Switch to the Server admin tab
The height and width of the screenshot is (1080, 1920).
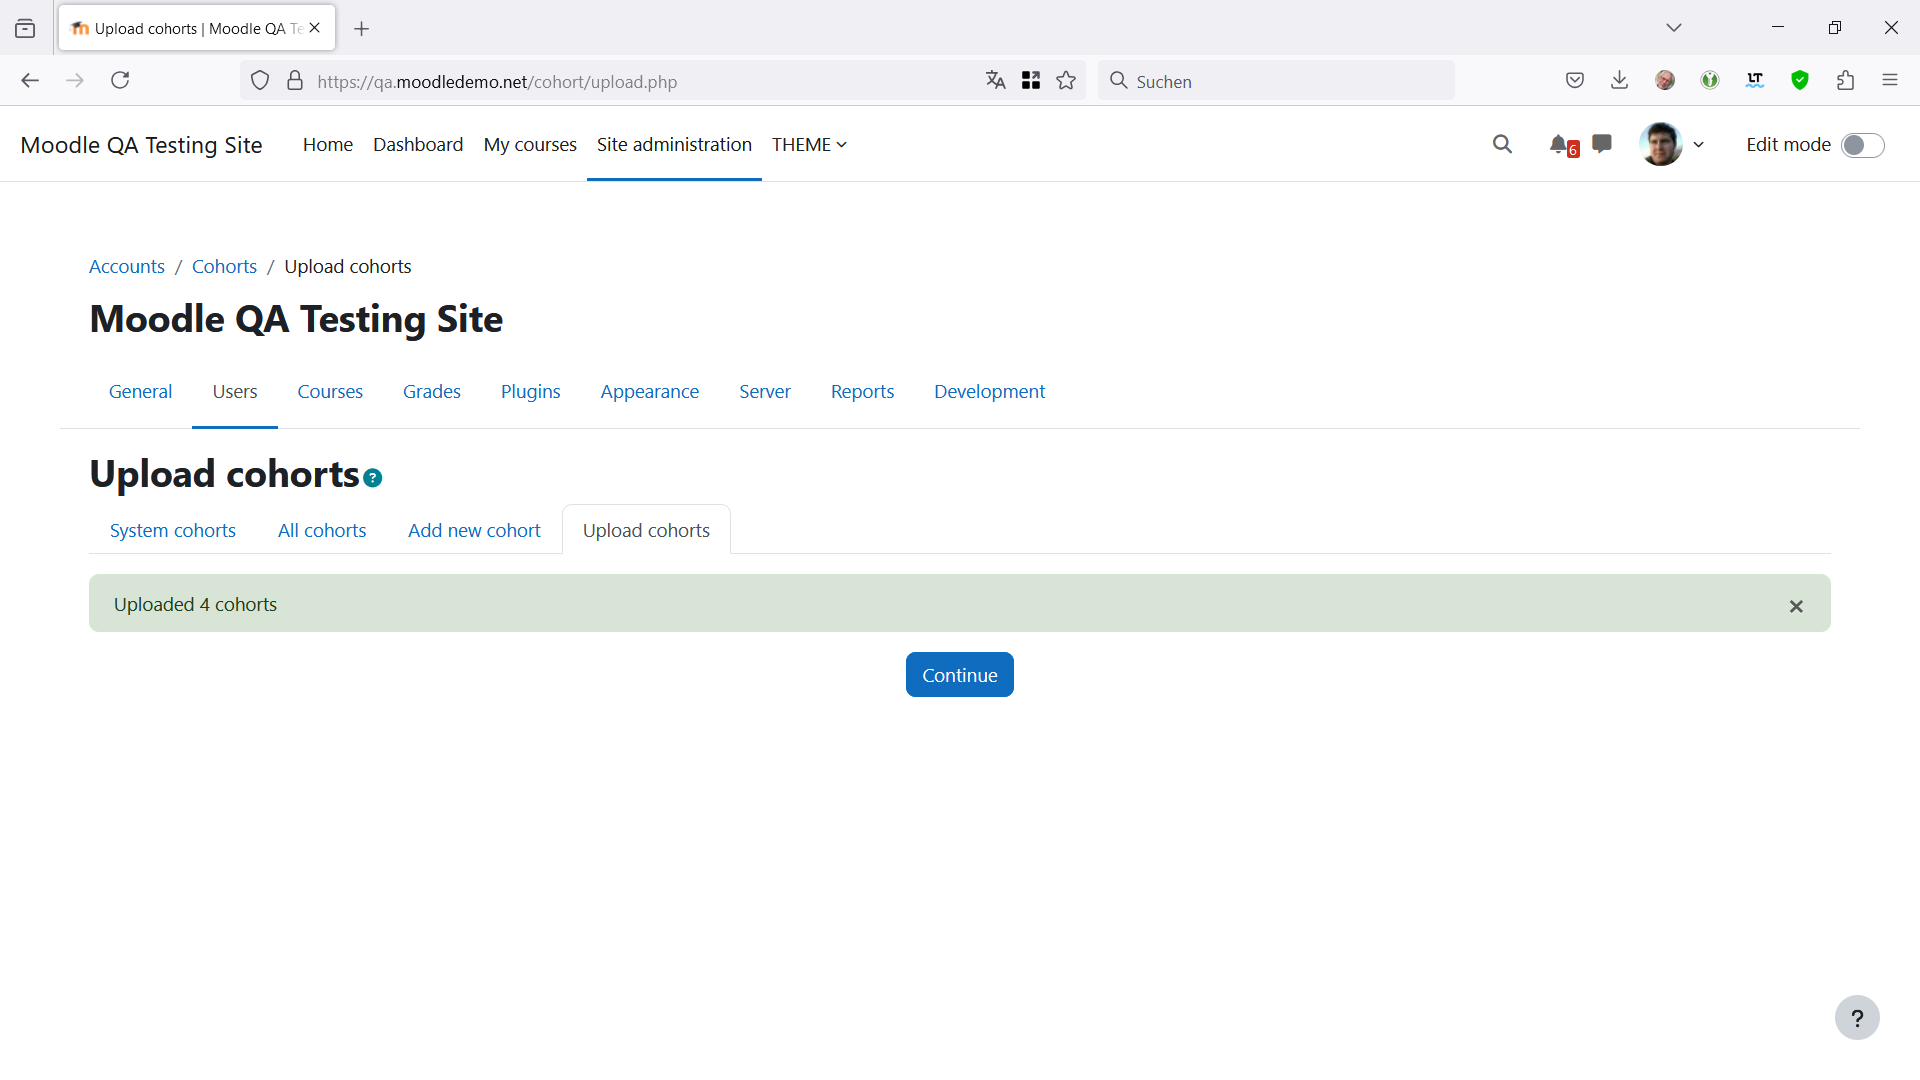pos(765,392)
